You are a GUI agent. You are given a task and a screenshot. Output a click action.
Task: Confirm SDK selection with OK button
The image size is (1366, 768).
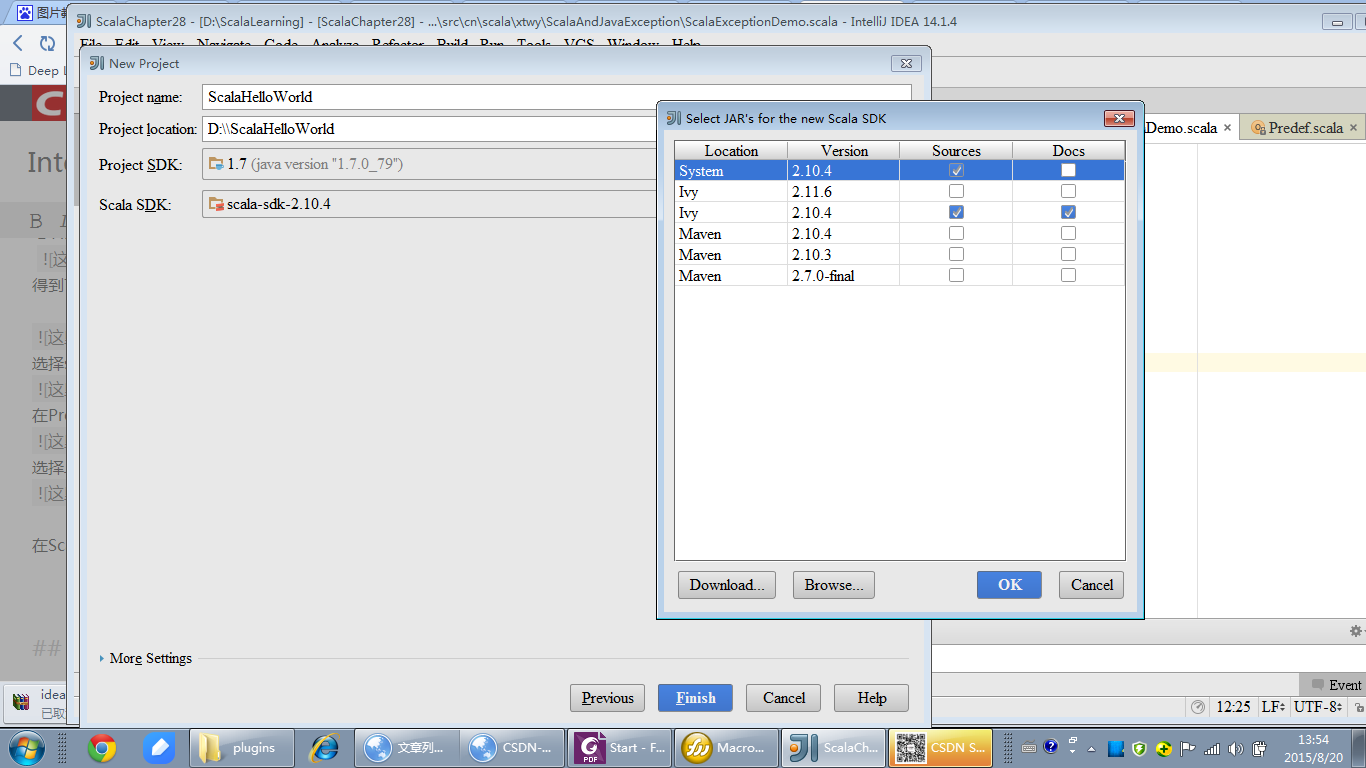1009,585
